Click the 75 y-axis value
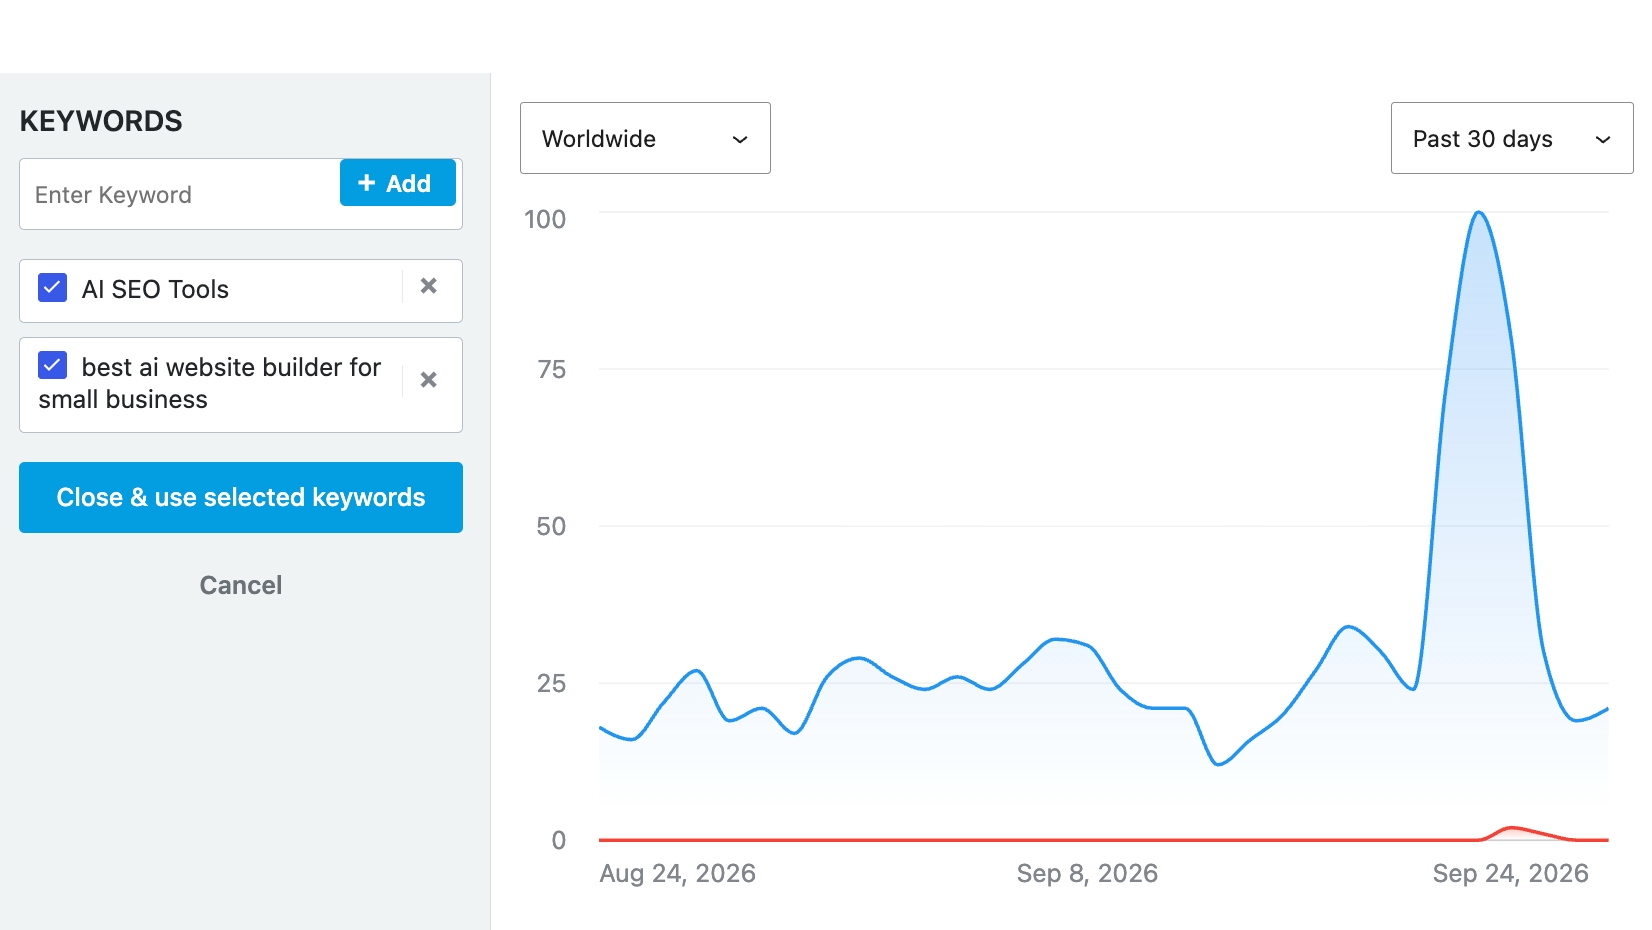Screen dimensions: 1652x930 pos(551,369)
